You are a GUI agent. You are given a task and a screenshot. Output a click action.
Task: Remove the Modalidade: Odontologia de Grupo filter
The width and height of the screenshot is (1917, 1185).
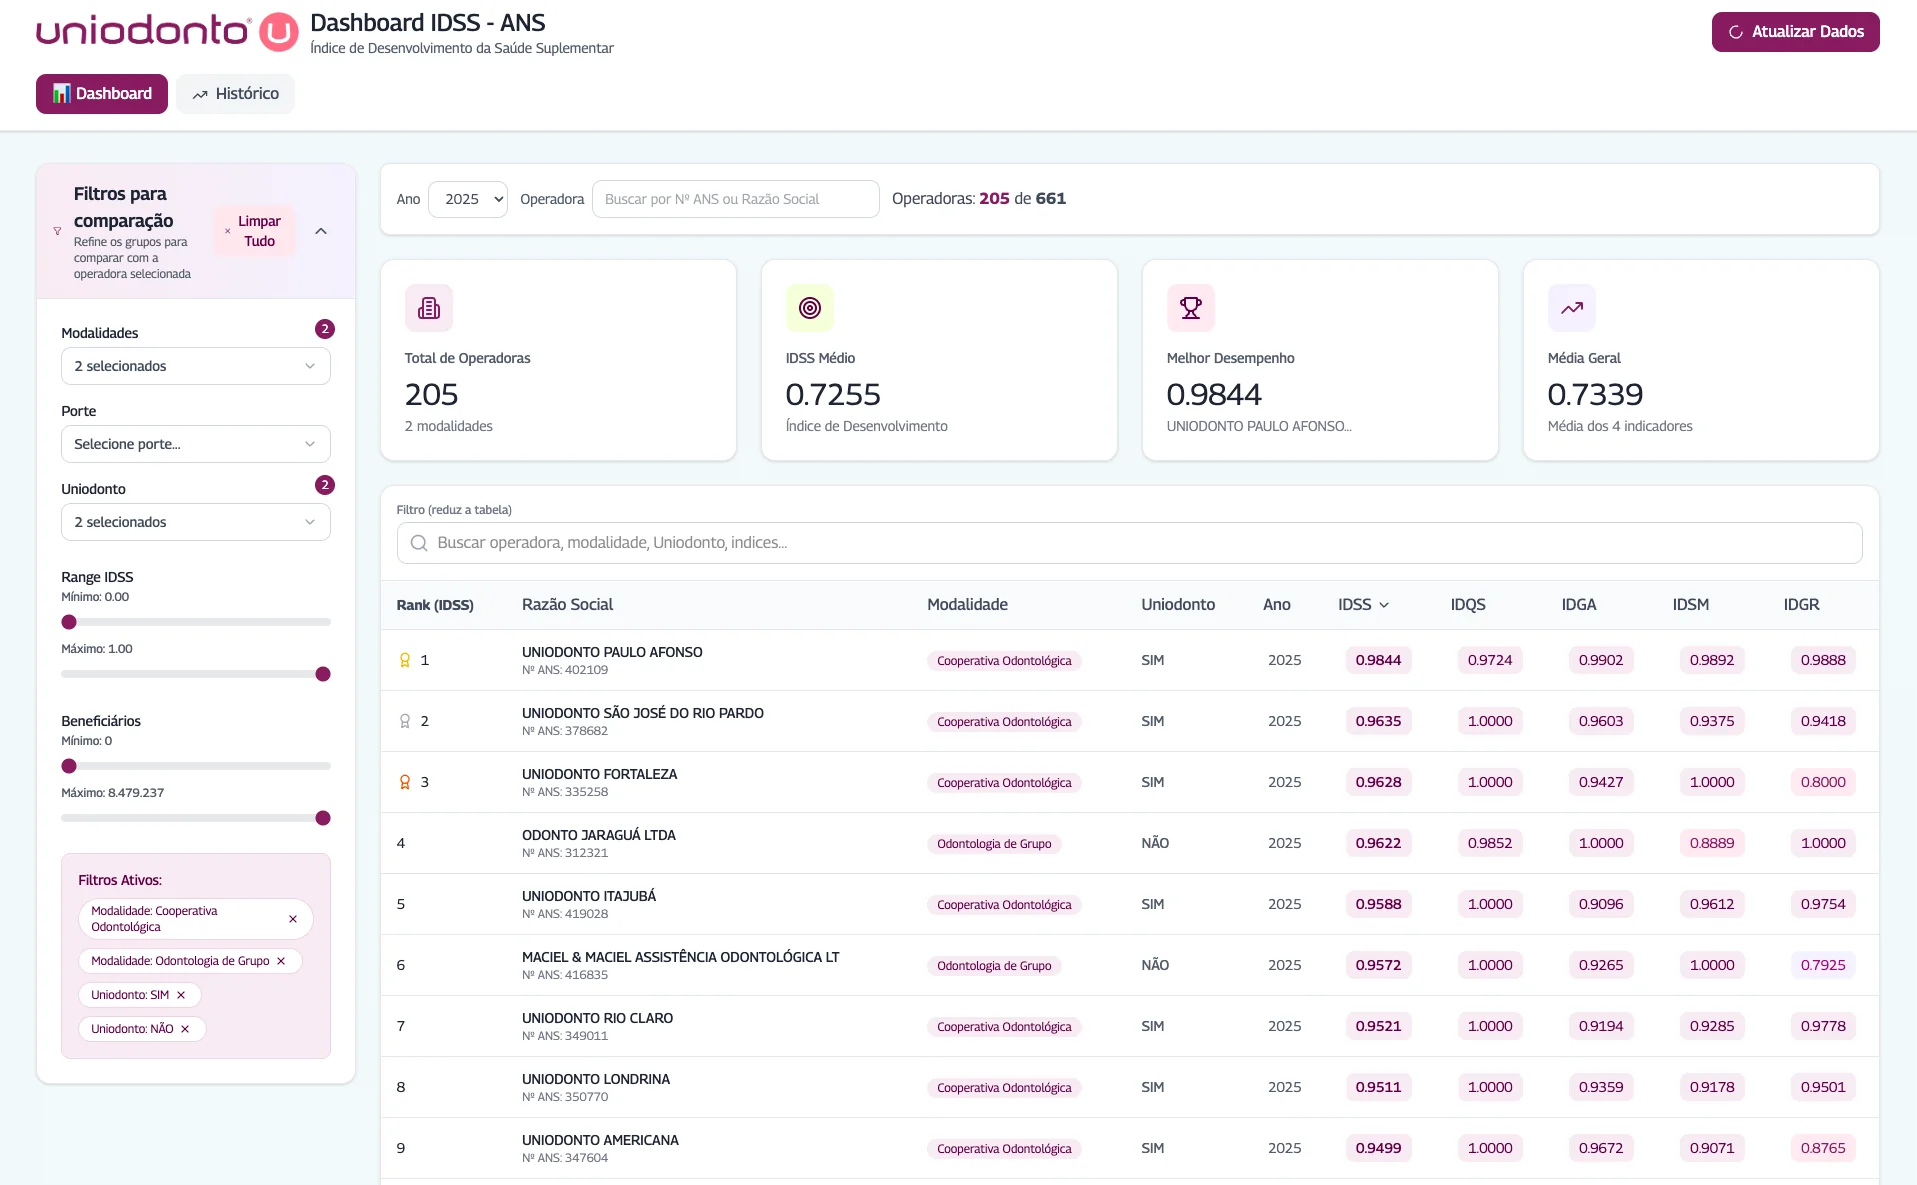281,961
